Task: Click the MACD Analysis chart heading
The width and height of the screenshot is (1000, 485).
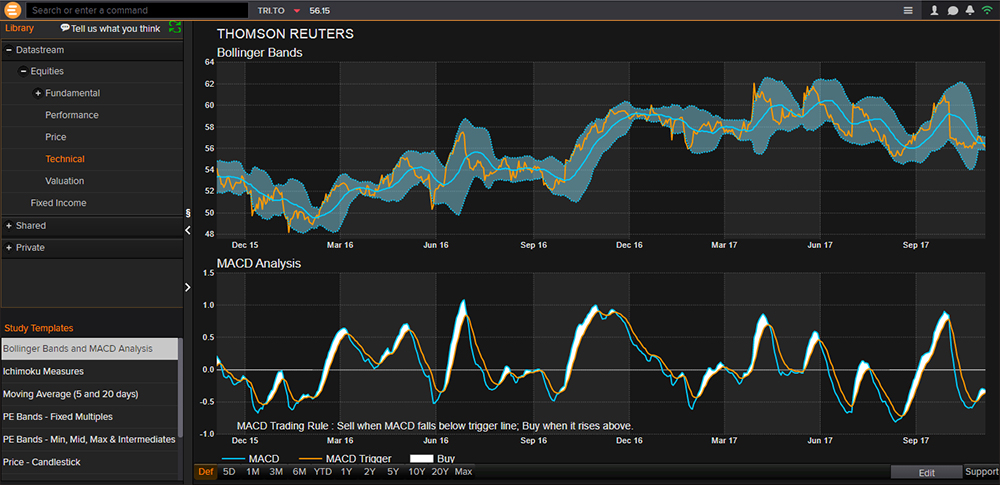Action: coord(259,263)
